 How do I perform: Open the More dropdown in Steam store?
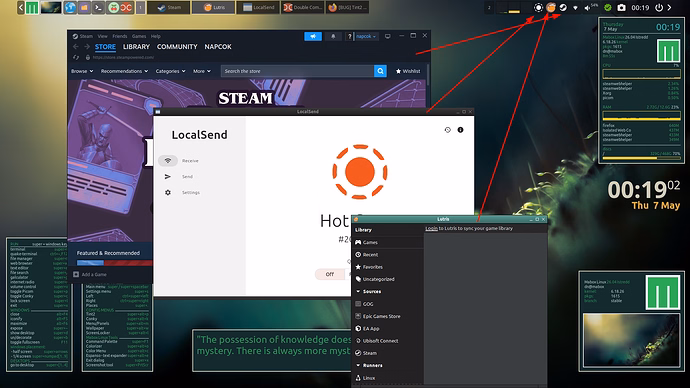point(202,71)
